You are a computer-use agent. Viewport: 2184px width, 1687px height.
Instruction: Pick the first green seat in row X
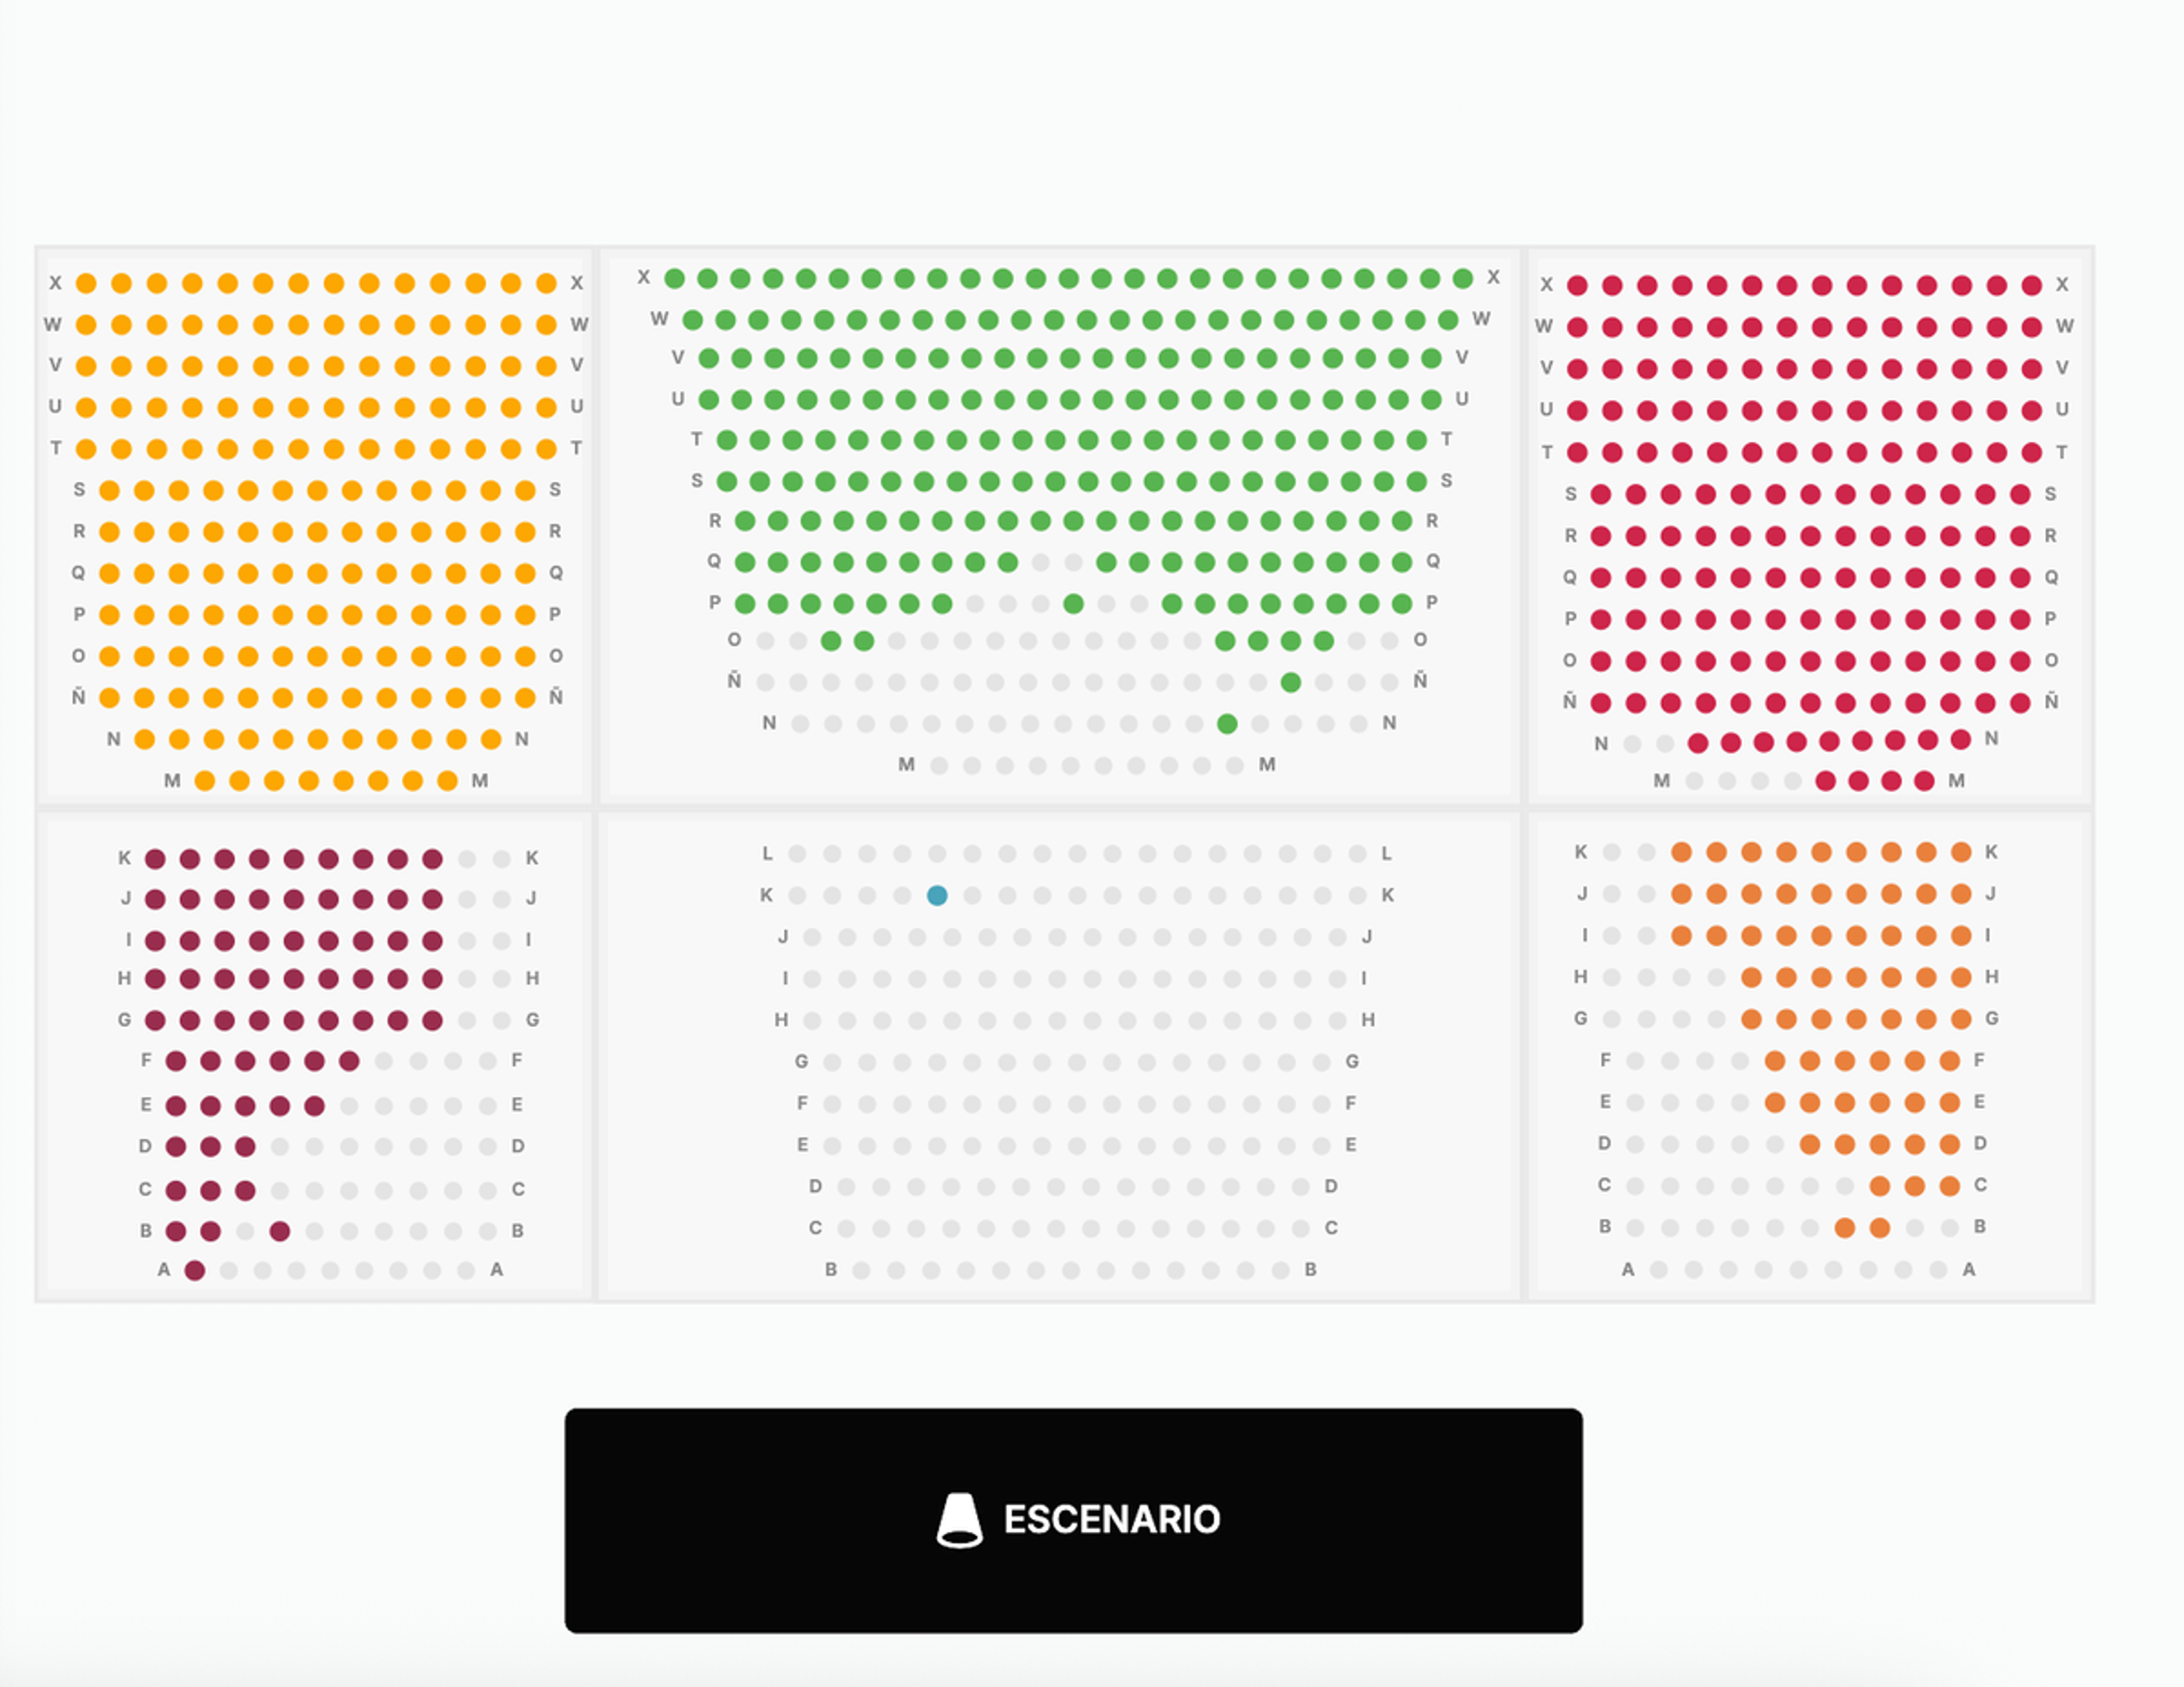pyautogui.click(x=675, y=278)
